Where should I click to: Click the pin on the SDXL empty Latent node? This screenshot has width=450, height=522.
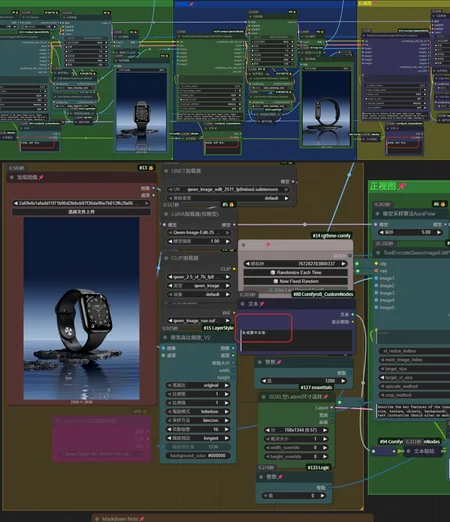325,397
